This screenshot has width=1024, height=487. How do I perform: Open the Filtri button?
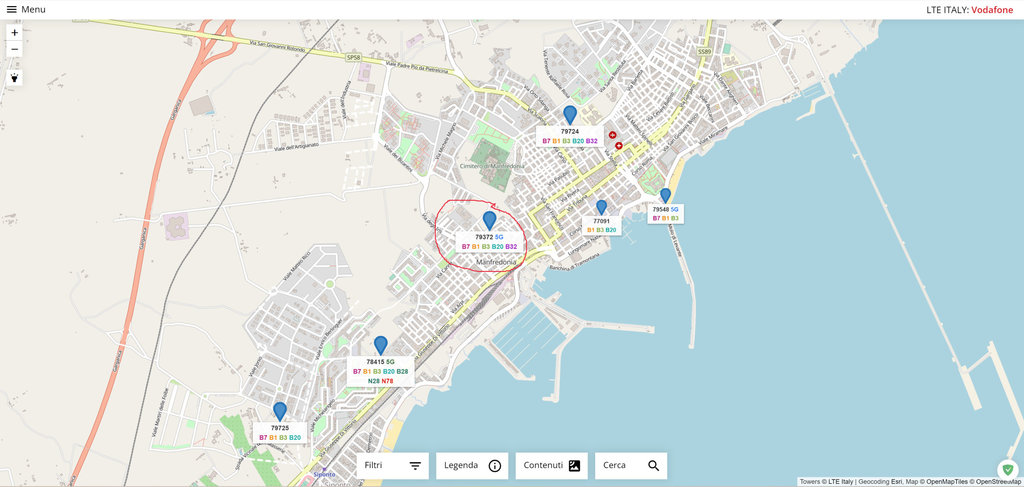coord(392,465)
